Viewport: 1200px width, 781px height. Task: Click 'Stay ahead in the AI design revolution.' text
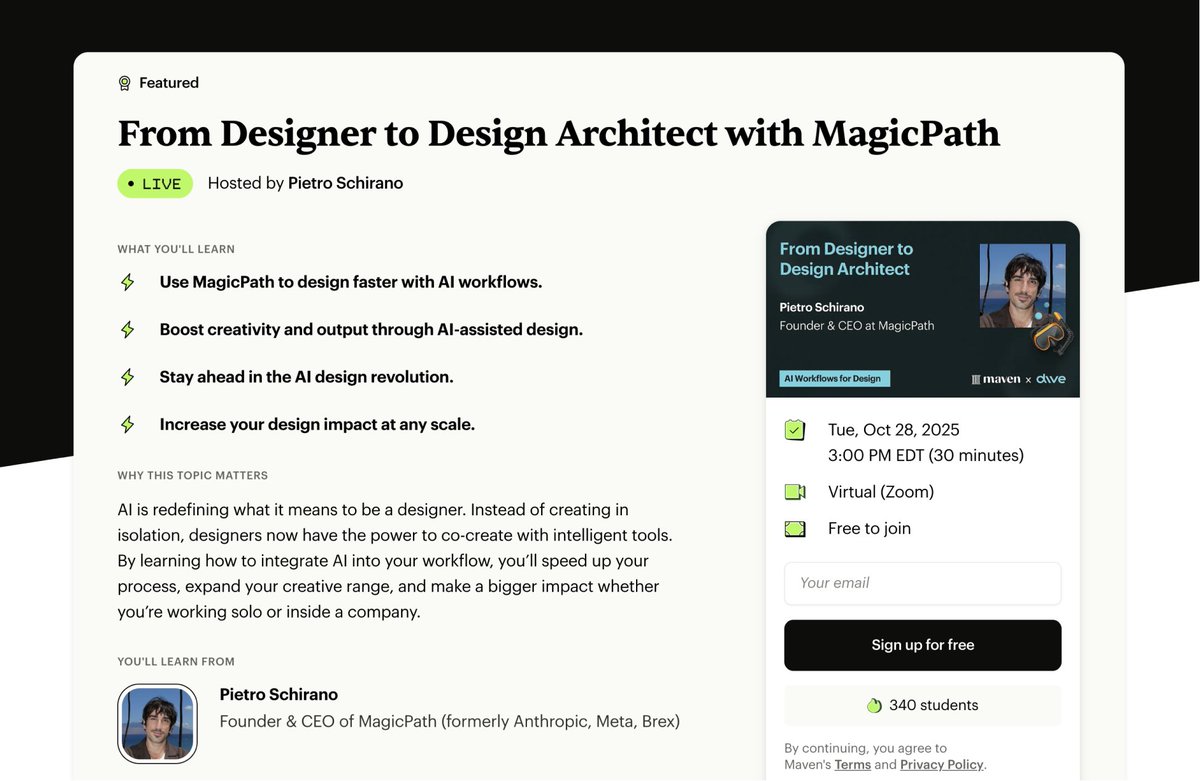click(x=307, y=377)
